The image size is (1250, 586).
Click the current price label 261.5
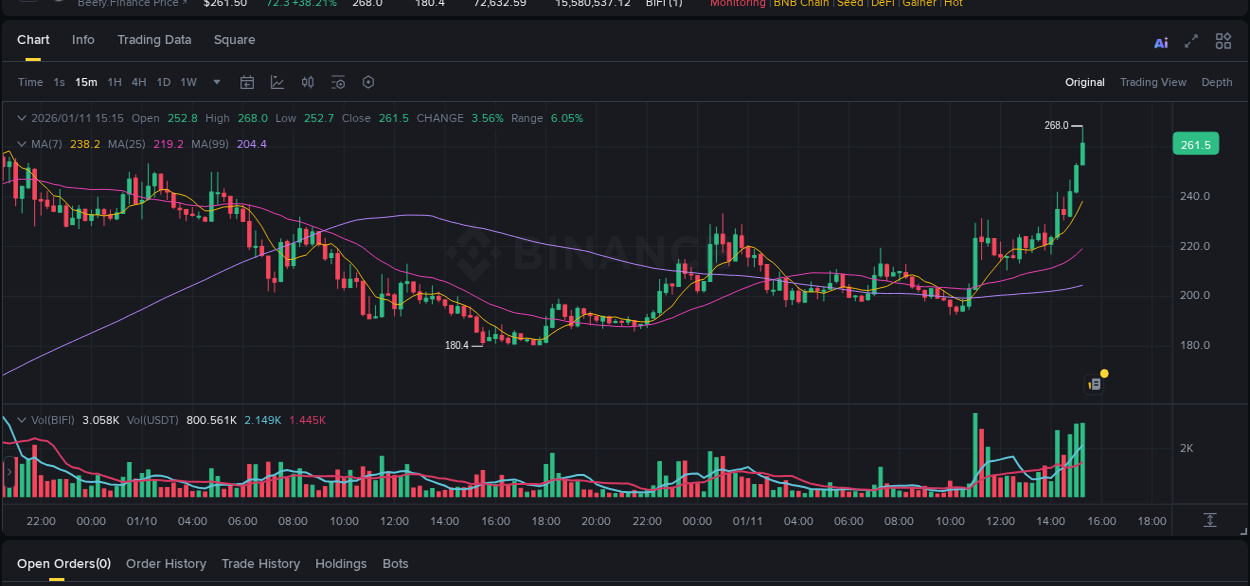[1195, 144]
